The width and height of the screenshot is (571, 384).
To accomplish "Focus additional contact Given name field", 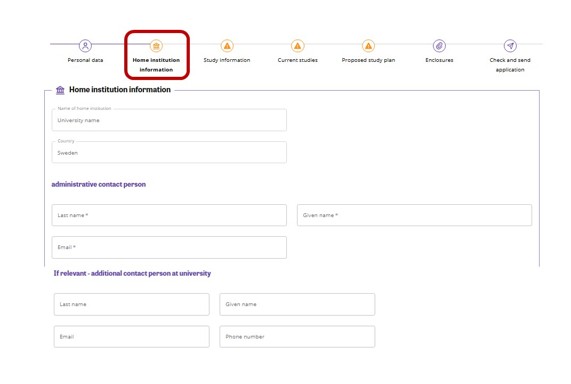I will coord(297,304).
